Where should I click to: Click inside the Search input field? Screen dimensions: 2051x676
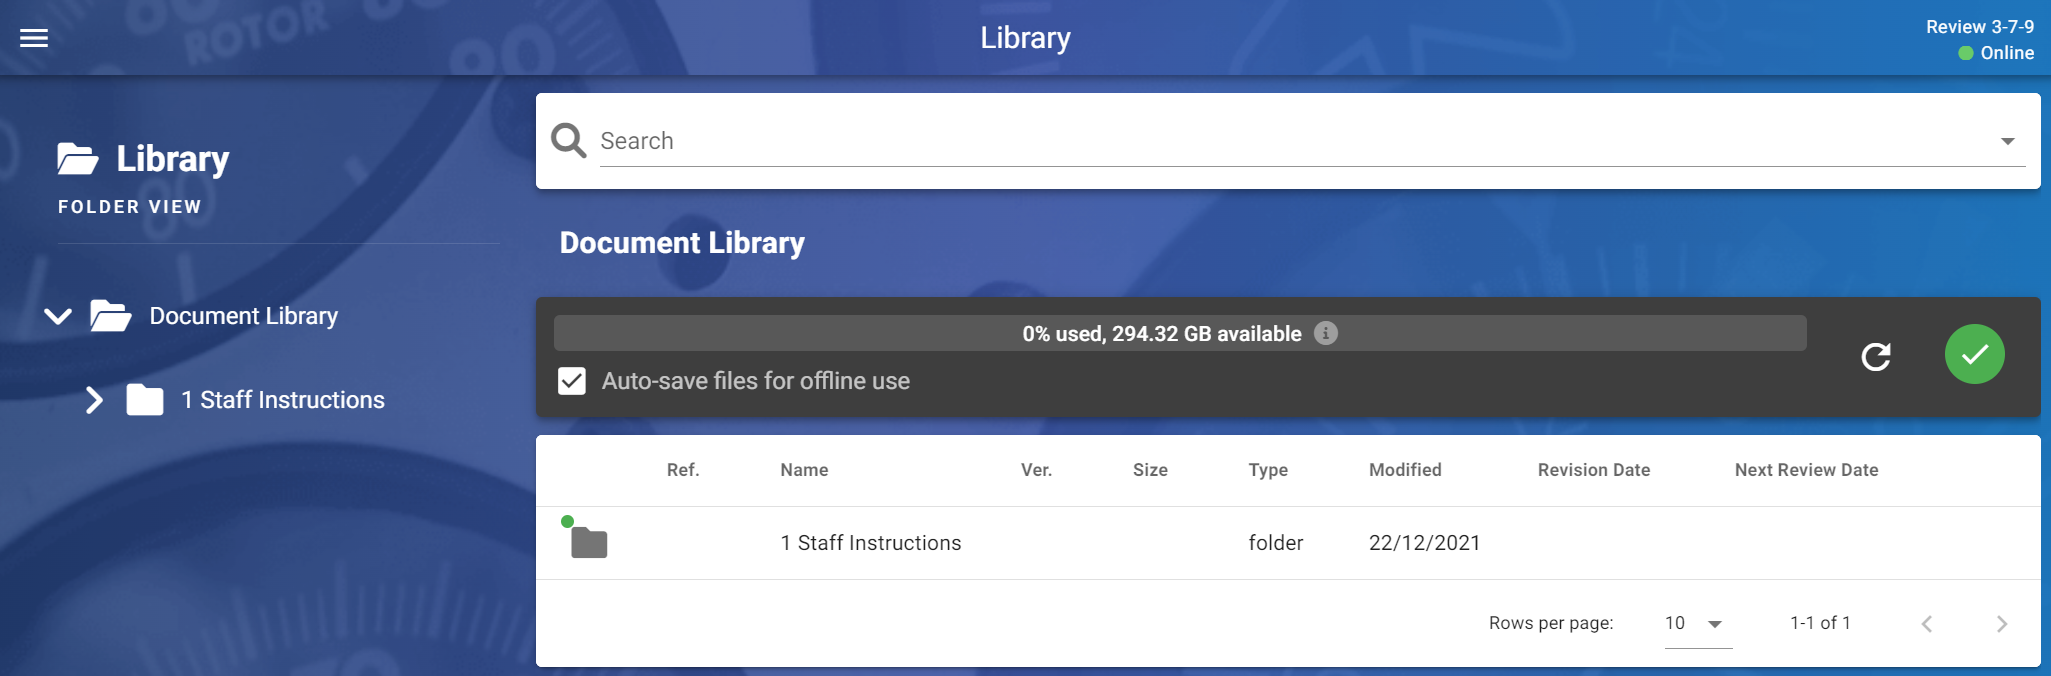tap(1290, 141)
